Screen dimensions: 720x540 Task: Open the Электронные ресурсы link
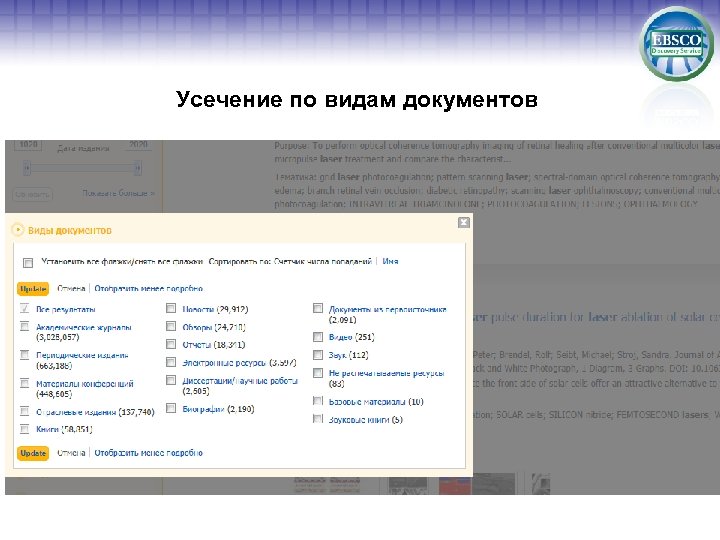click(x=224, y=363)
